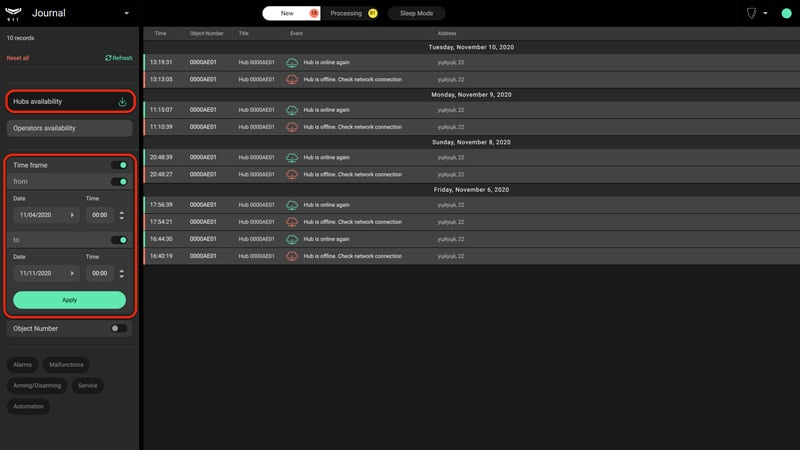Click online cloud icon in 13:19:31 row

[x=292, y=62]
